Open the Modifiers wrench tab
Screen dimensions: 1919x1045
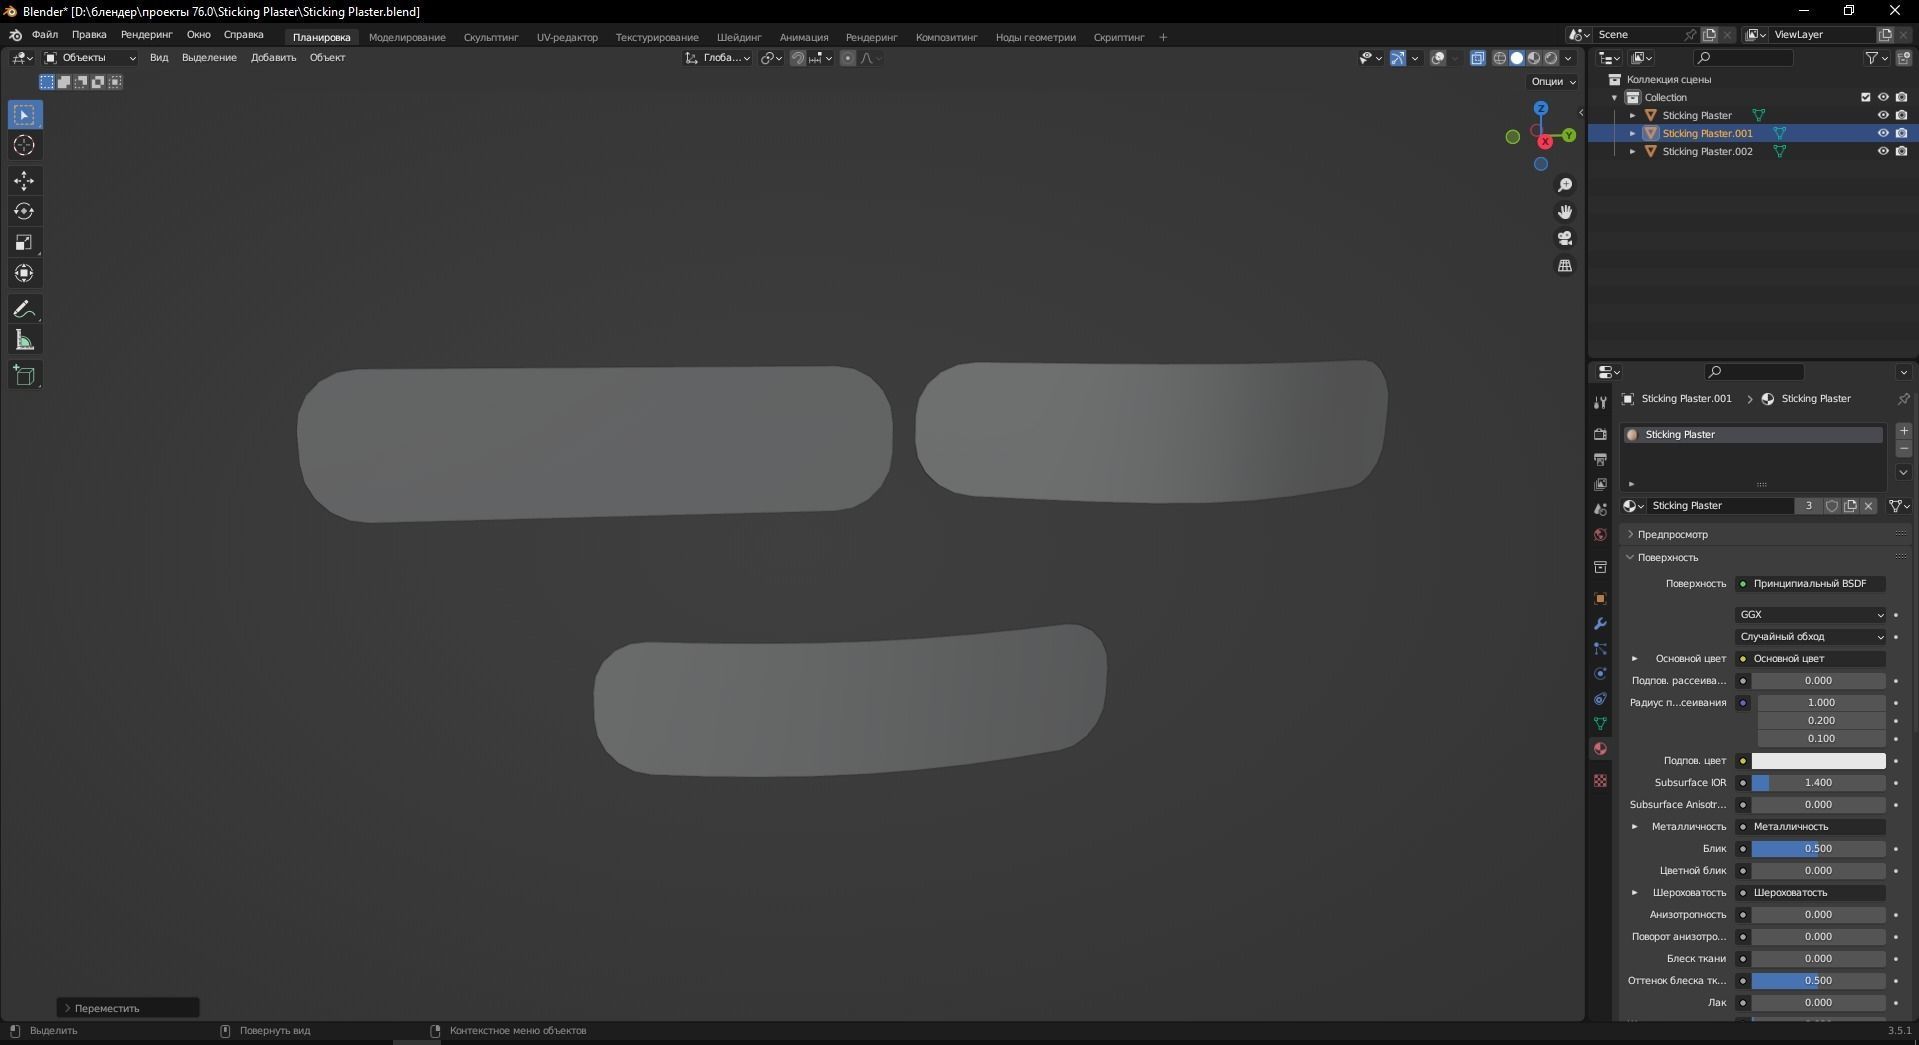[x=1600, y=624]
